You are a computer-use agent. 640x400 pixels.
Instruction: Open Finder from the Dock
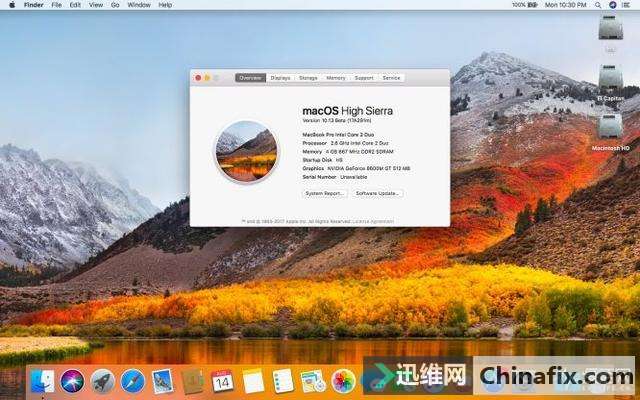(x=42, y=381)
